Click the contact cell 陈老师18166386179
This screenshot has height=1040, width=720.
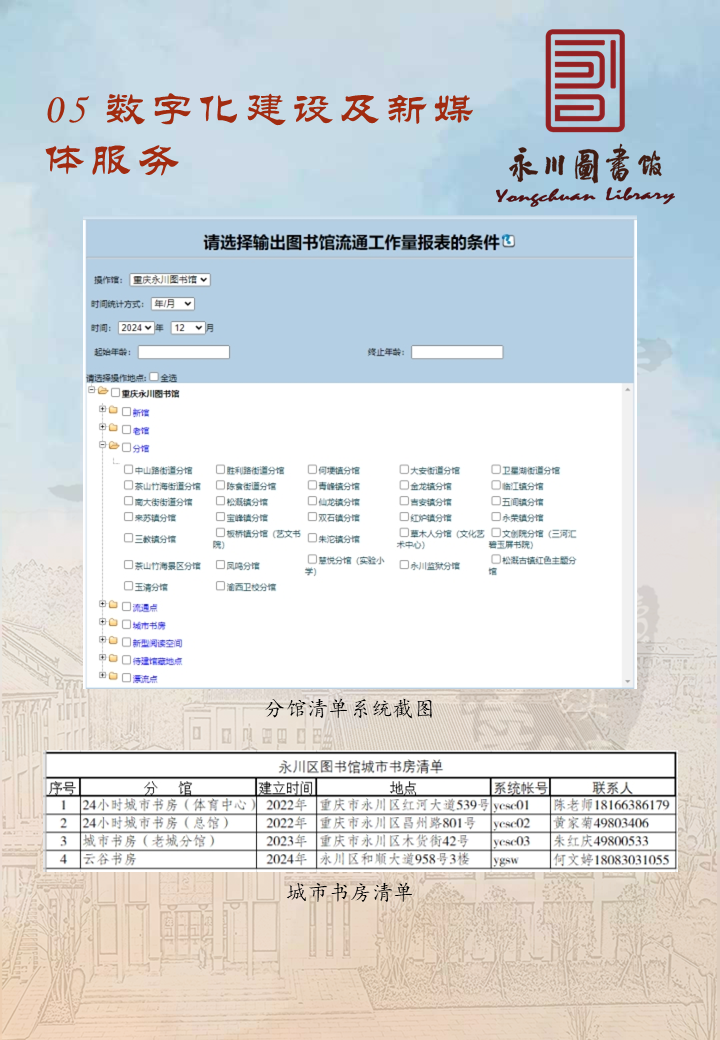[x=613, y=805]
